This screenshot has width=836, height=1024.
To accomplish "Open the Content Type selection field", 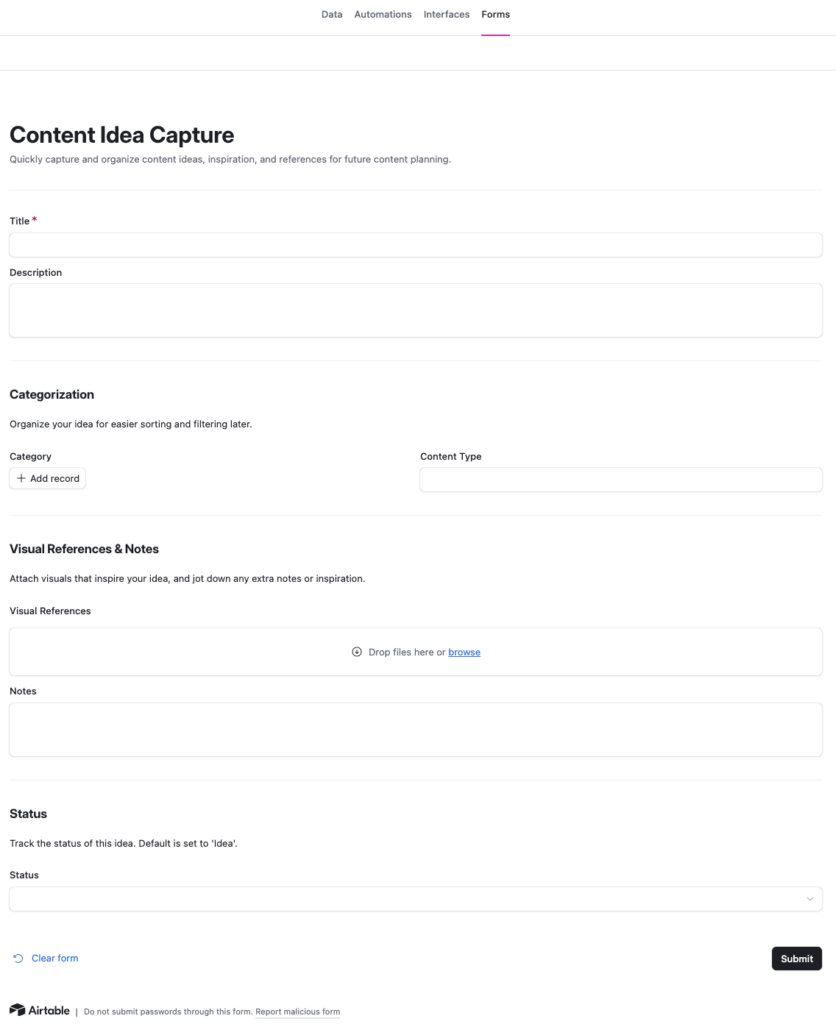I will (620, 480).
